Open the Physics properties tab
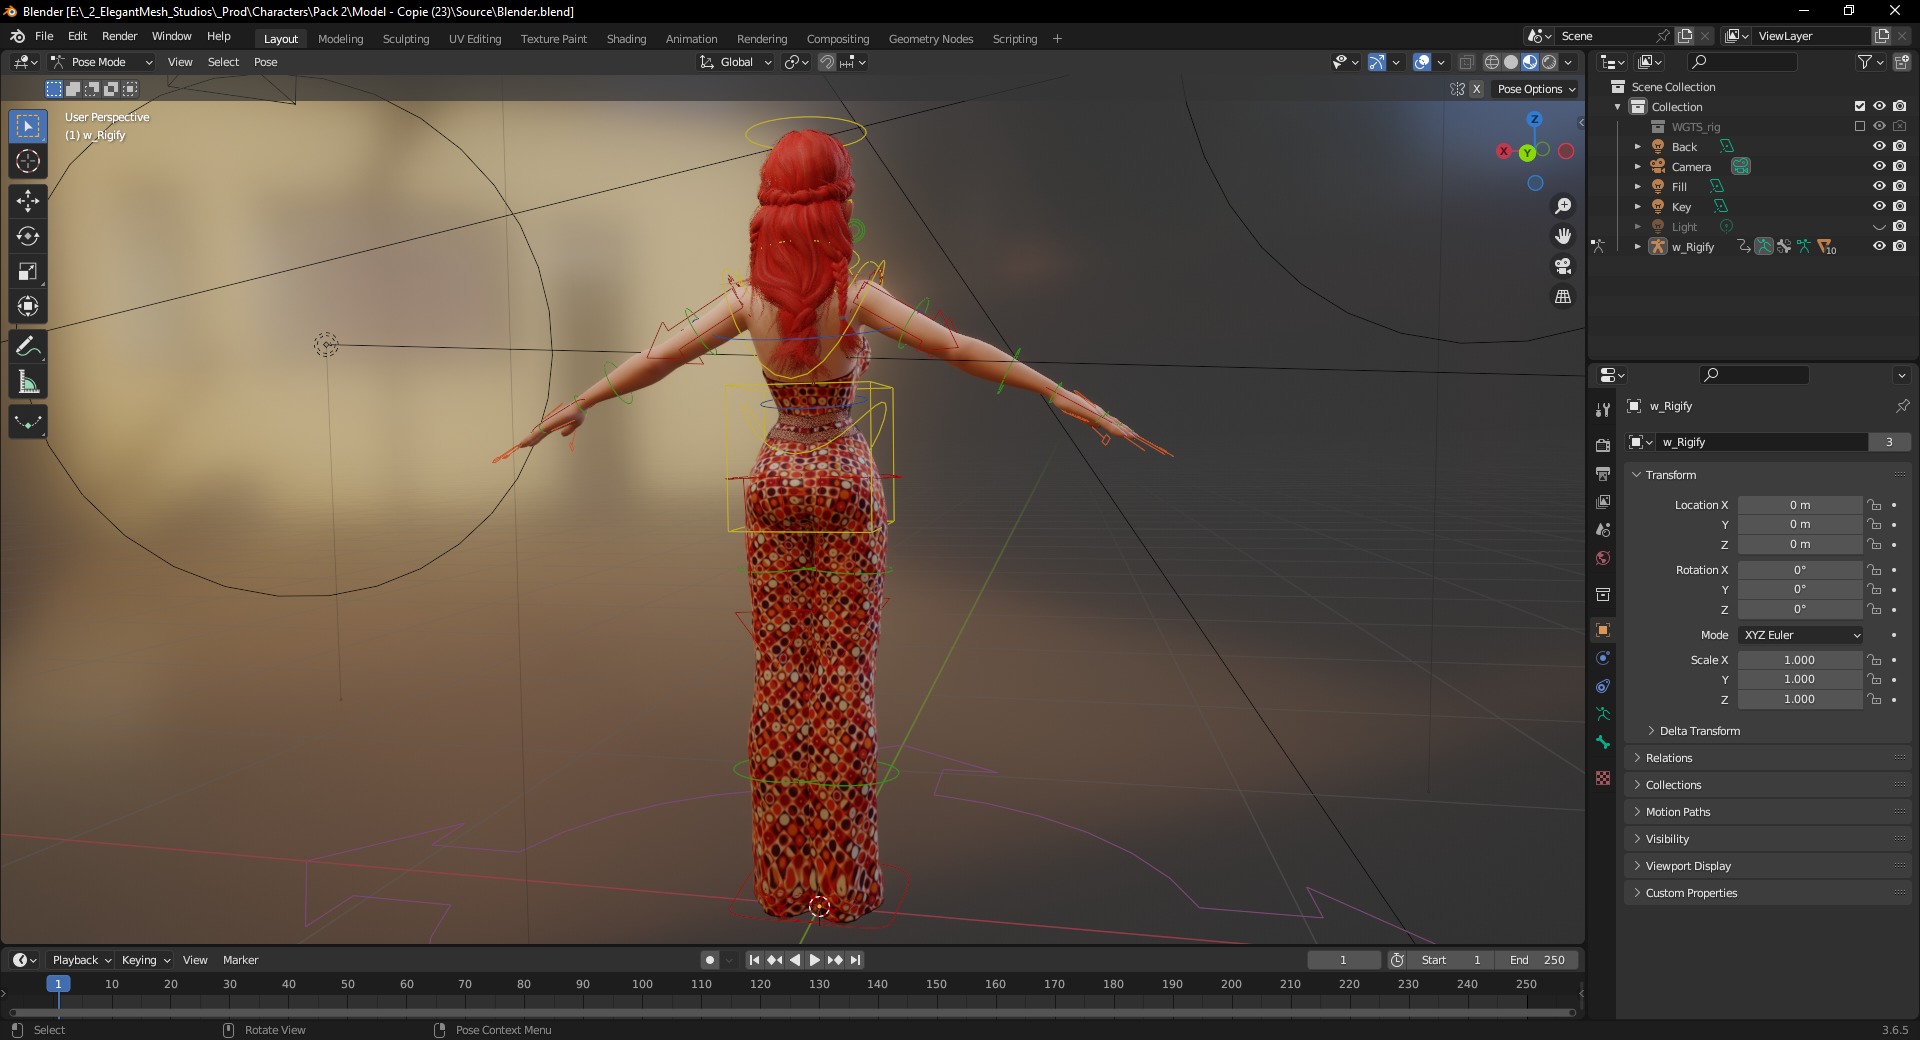The image size is (1920, 1040). tap(1603, 658)
